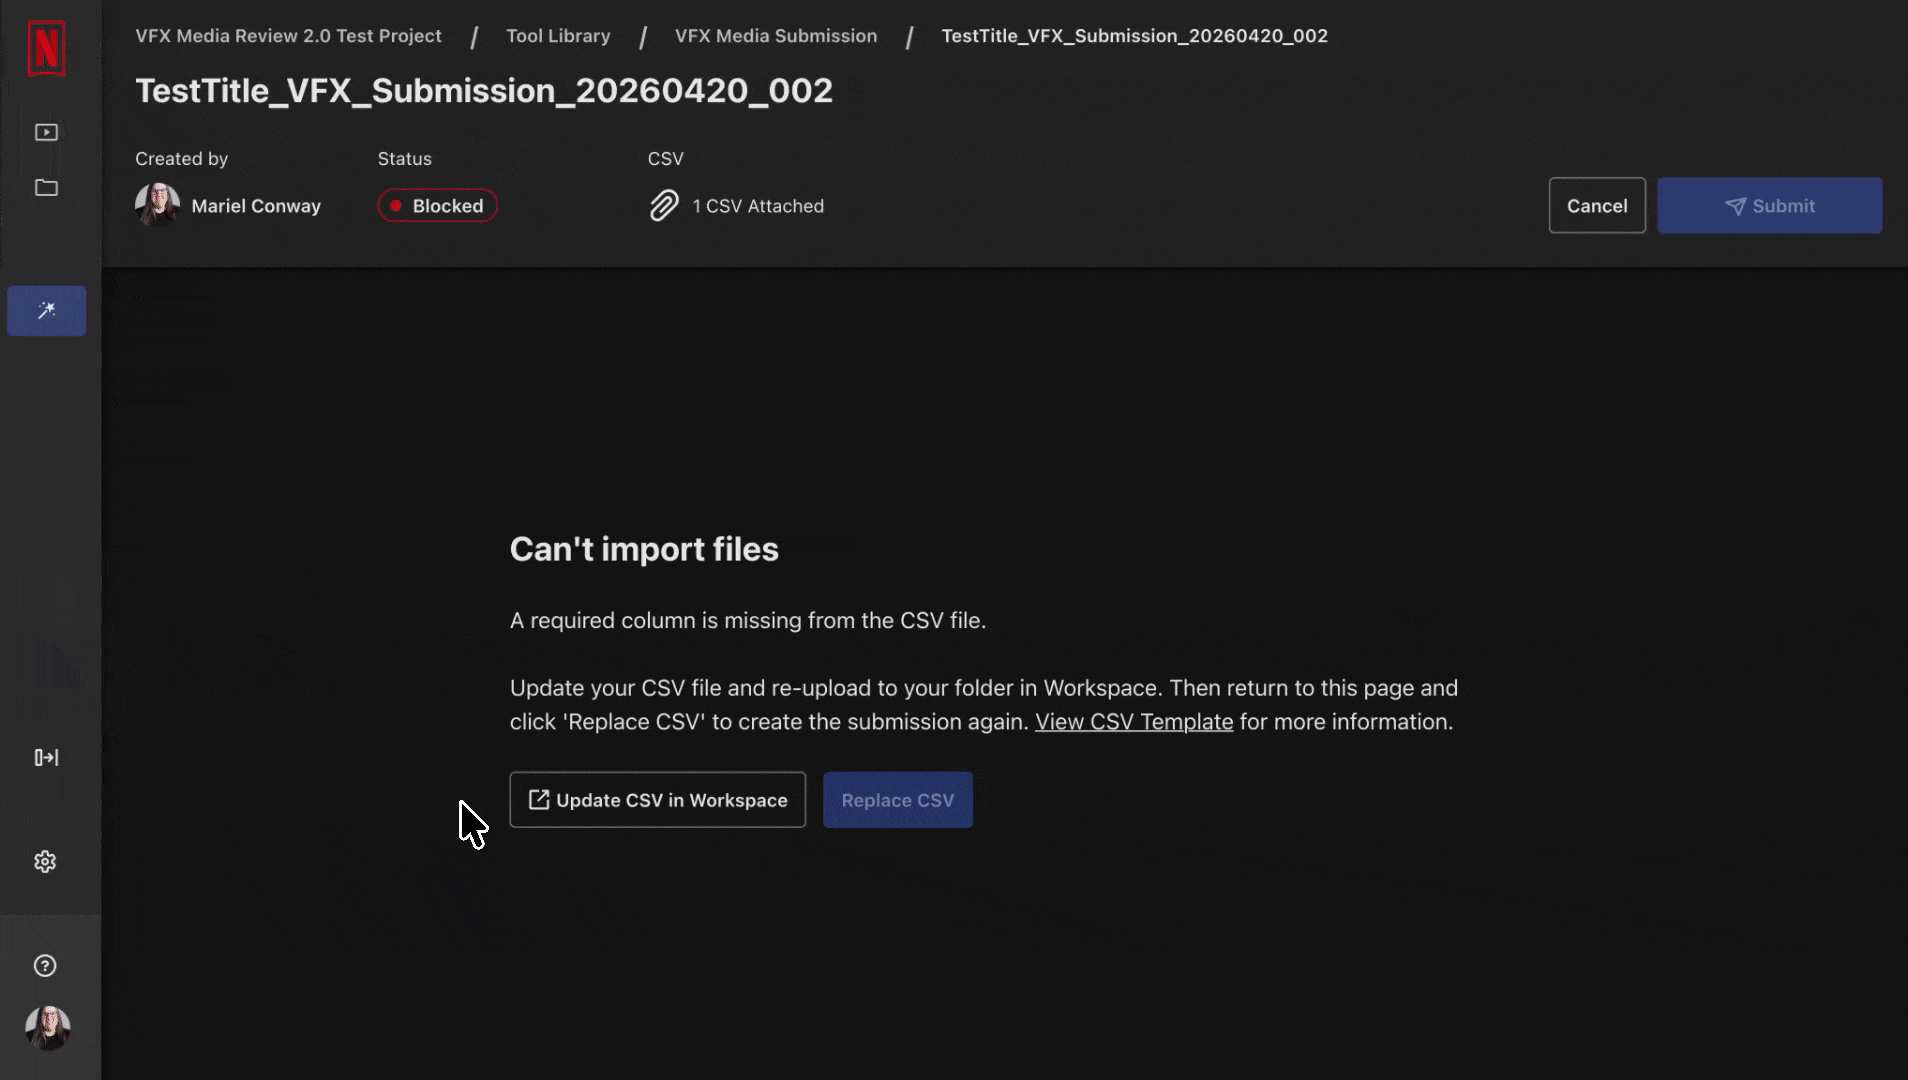The image size is (1908, 1080).
Task: Open settings gear in sidebar
Action: [x=45, y=862]
